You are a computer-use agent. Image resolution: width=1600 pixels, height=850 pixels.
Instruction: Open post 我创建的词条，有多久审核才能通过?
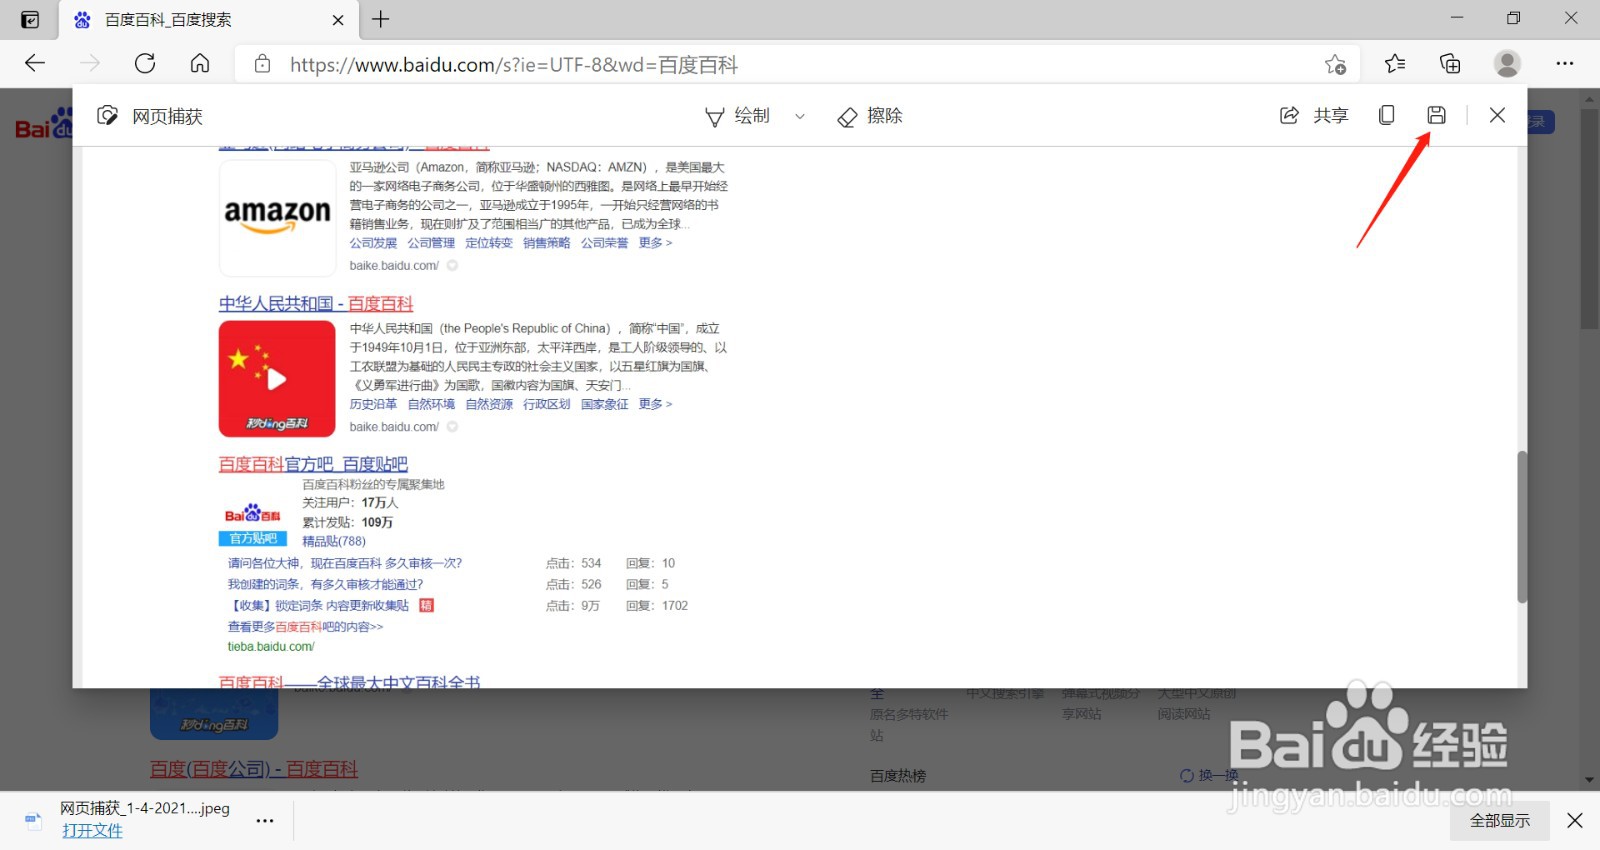click(x=325, y=584)
